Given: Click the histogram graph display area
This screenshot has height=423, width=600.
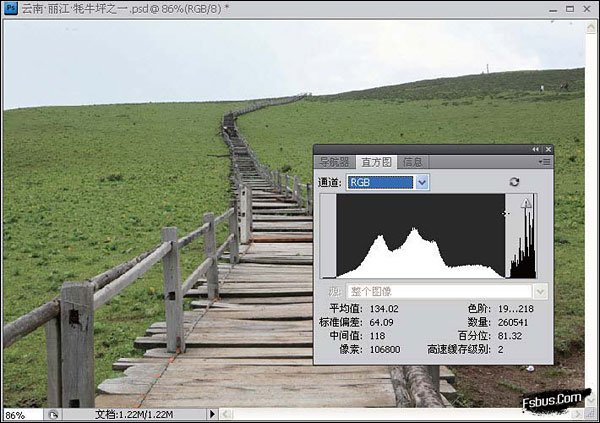Looking at the screenshot, I should [420, 235].
